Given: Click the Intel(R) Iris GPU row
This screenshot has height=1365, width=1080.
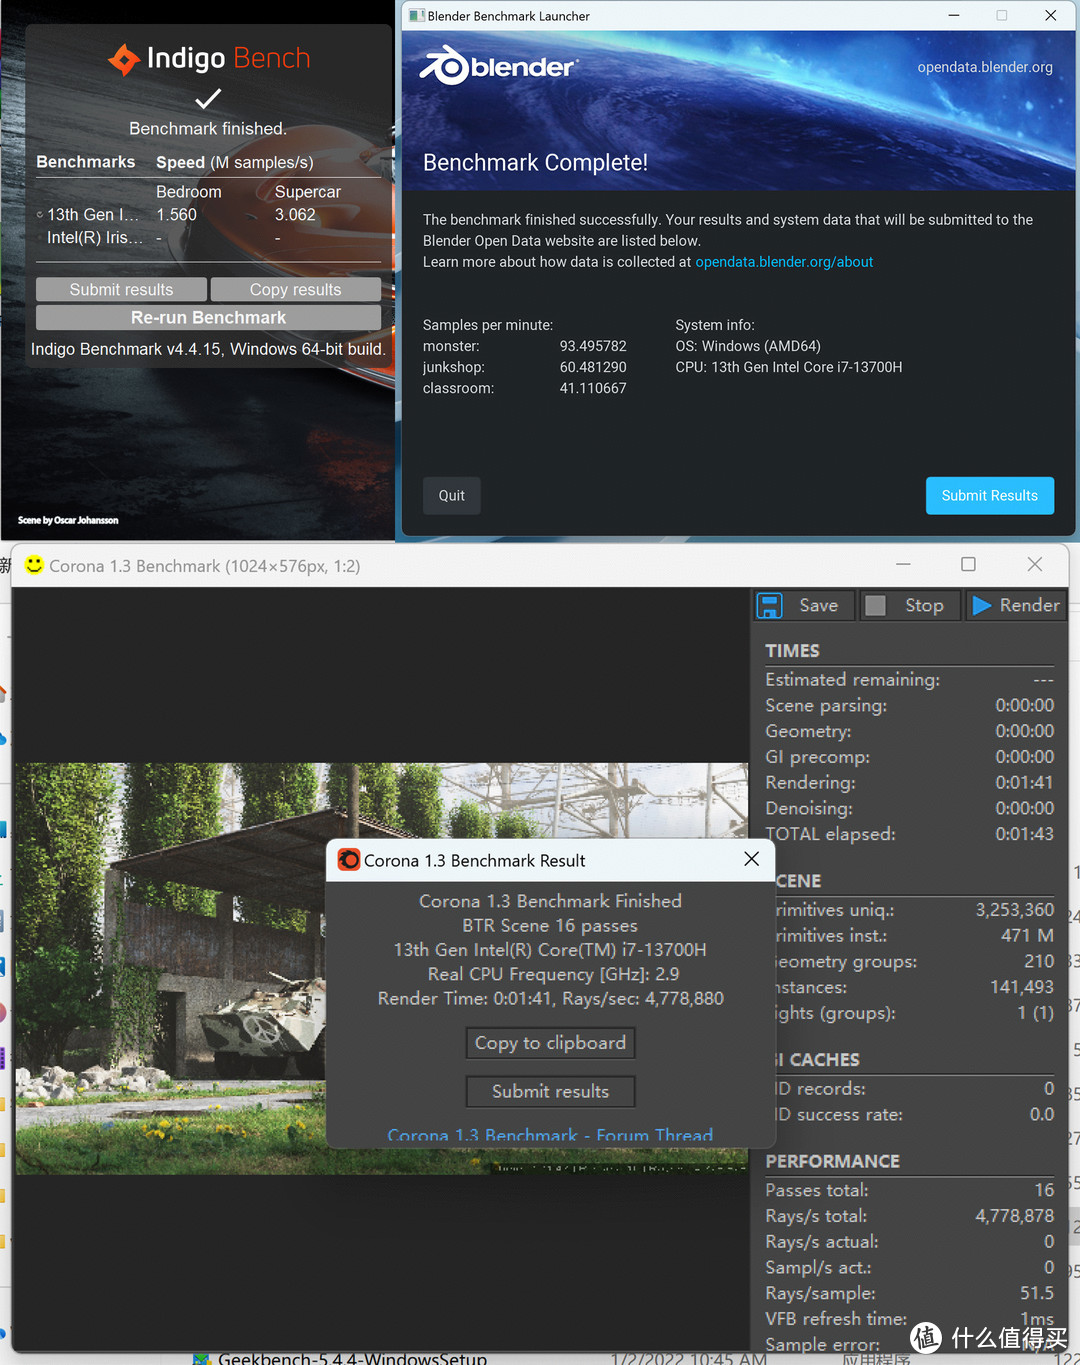Looking at the screenshot, I should coord(208,238).
